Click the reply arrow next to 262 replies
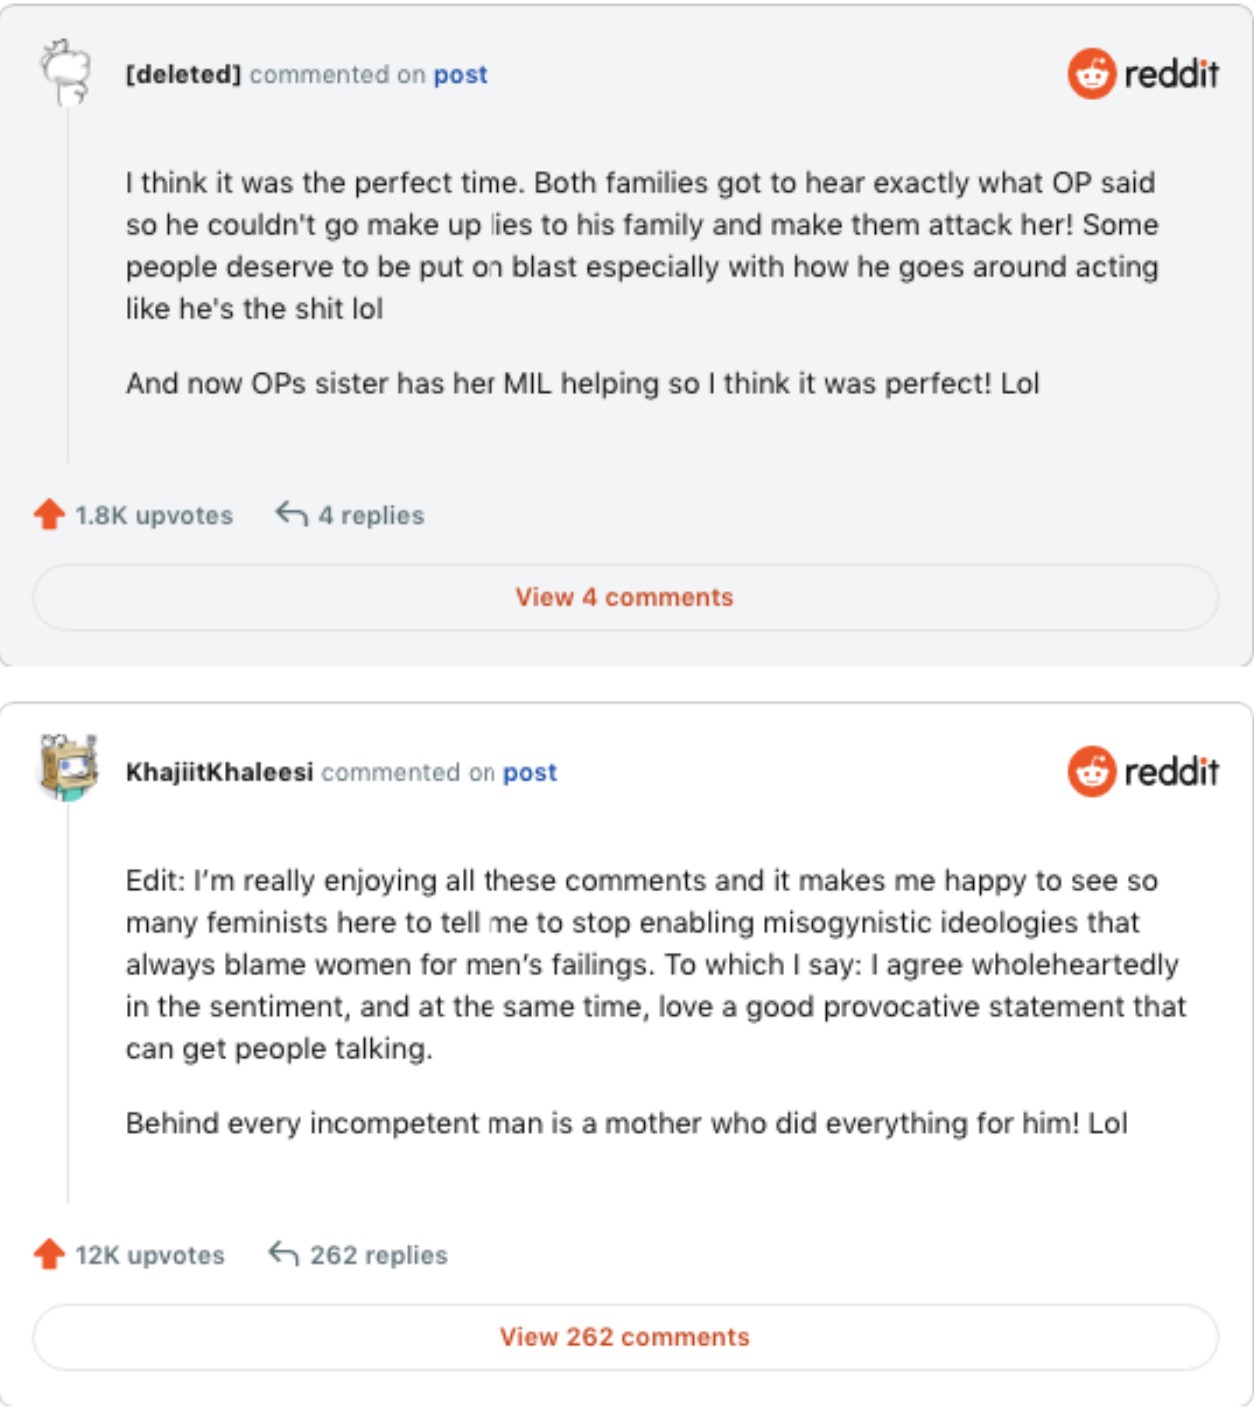 point(284,1253)
